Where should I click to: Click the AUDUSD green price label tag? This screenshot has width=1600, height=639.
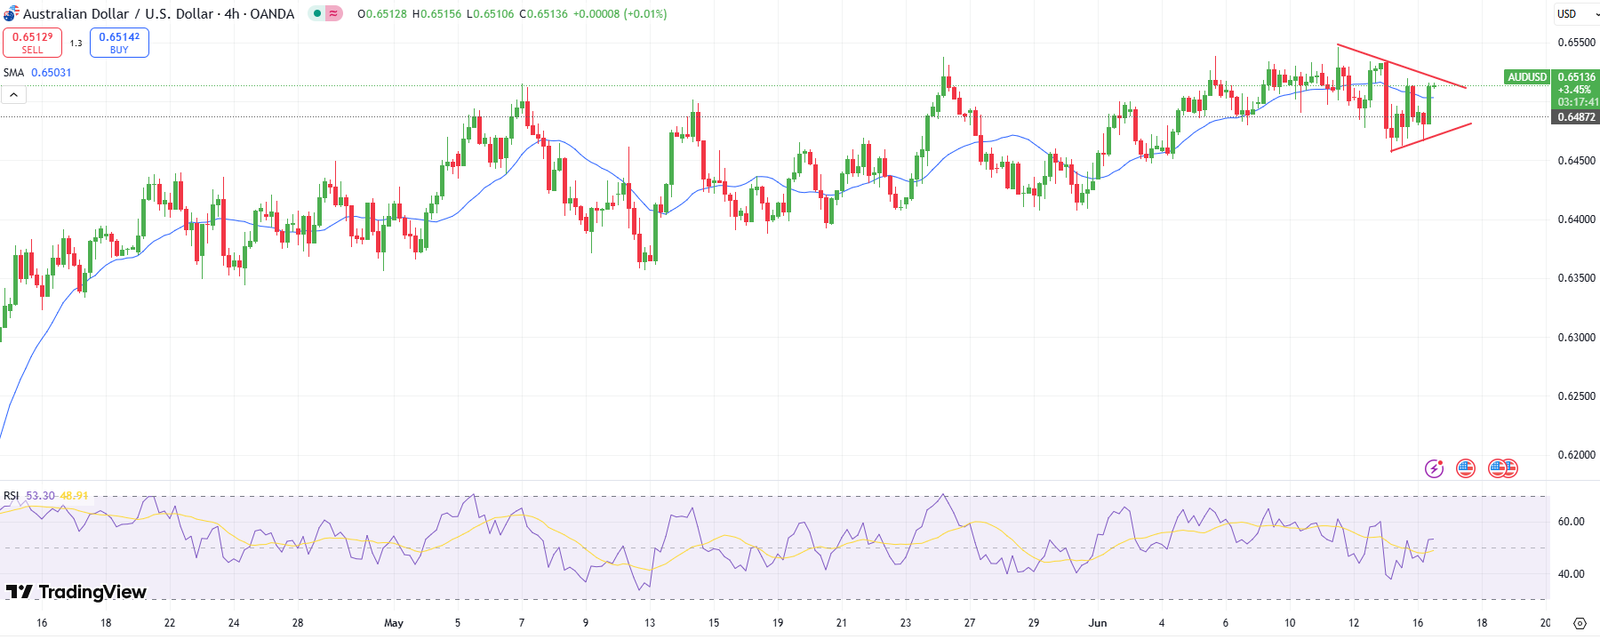click(x=1526, y=77)
